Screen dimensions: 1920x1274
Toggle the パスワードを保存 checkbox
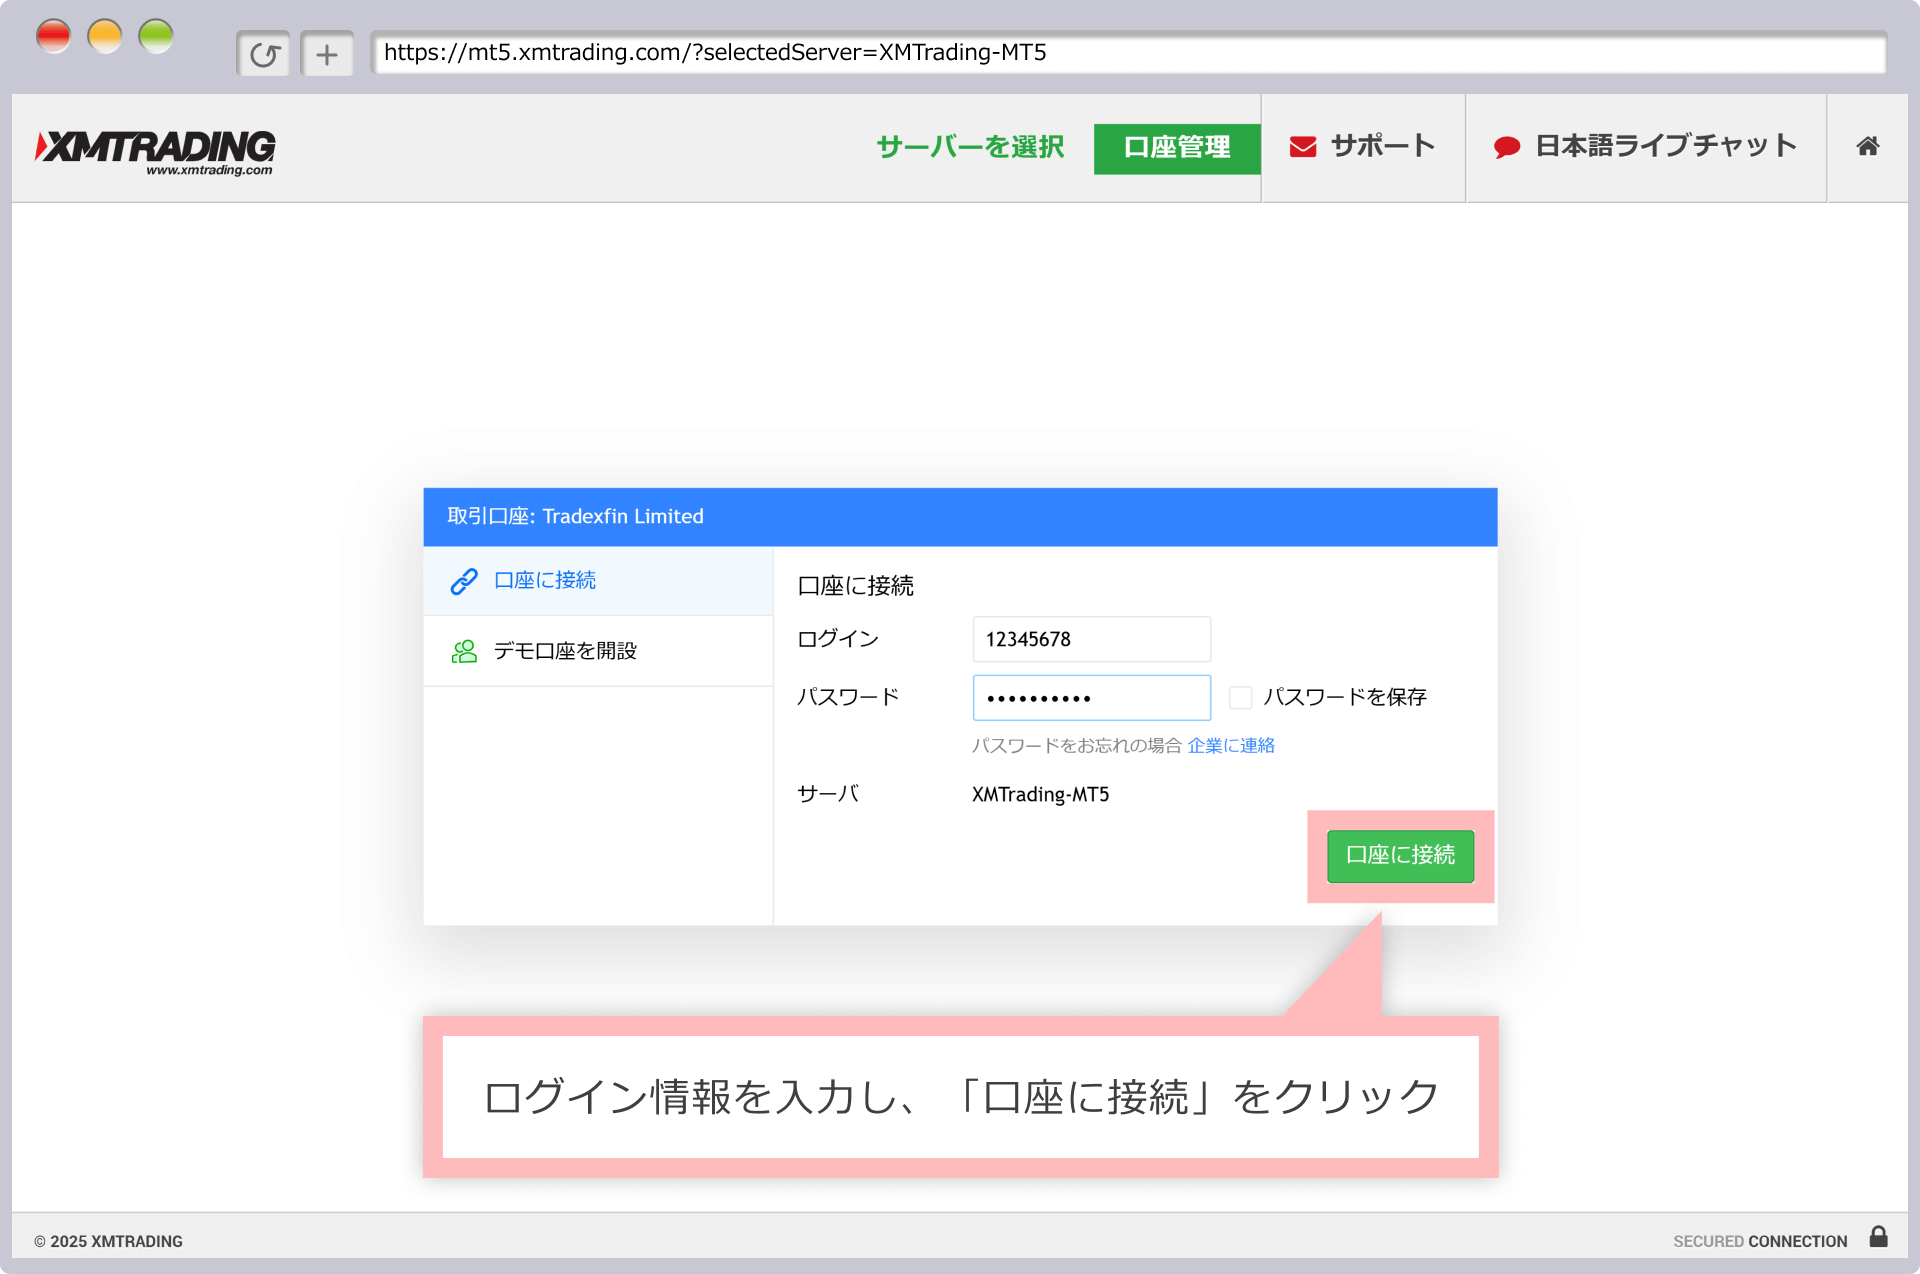pyautogui.click(x=1240, y=697)
